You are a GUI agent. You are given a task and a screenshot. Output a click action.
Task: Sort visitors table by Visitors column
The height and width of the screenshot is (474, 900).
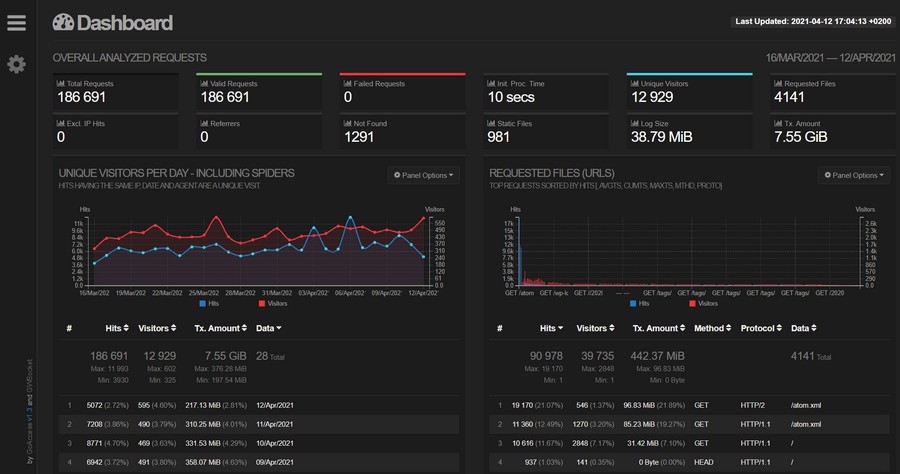(x=157, y=328)
